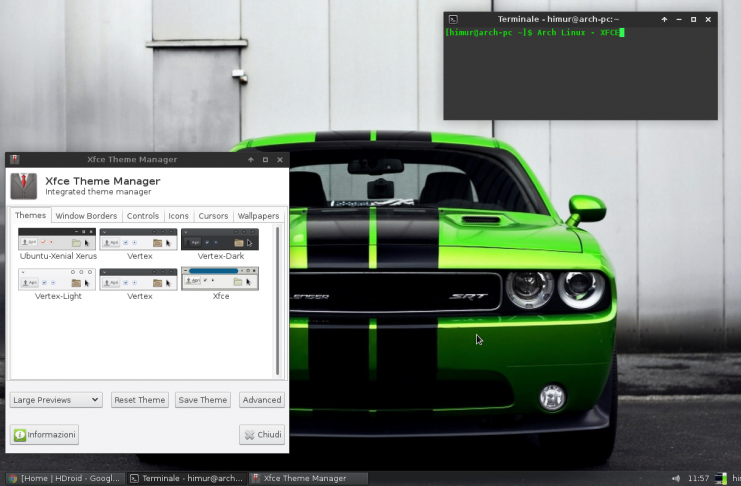Open the Window Borders tab
This screenshot has width=741, height=486.
coord(86,216)
